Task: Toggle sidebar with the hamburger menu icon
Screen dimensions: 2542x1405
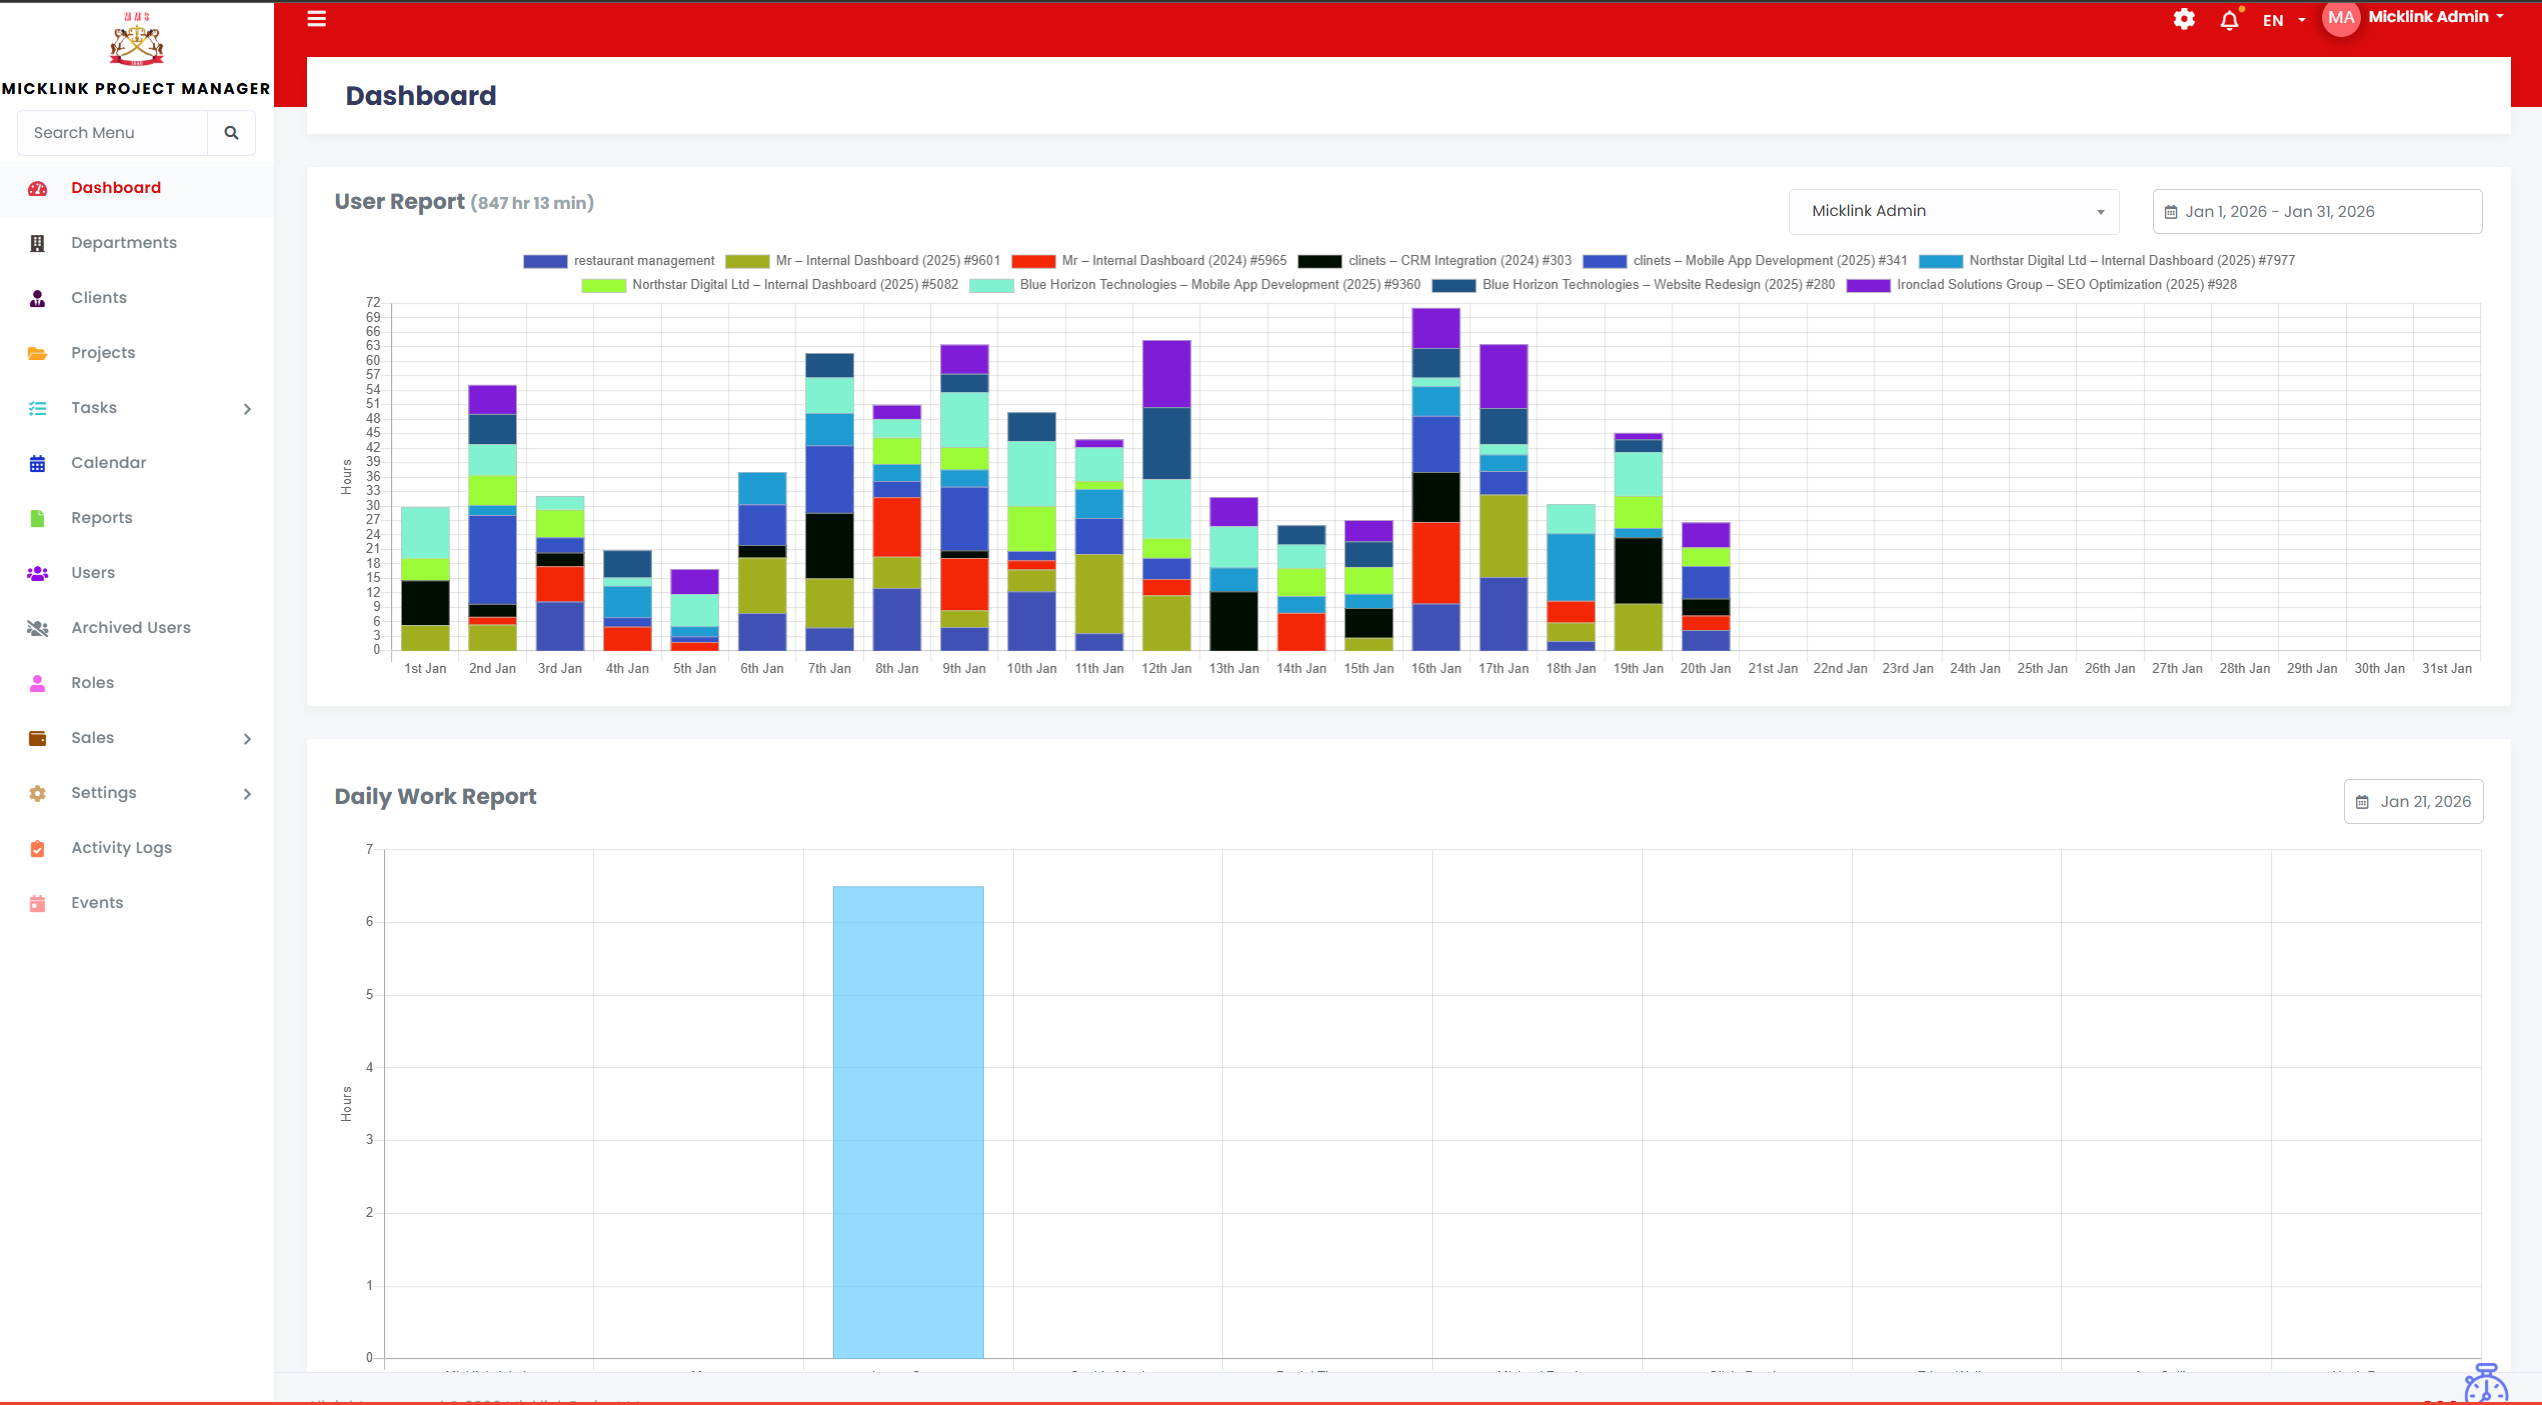Action: point(316,19)
